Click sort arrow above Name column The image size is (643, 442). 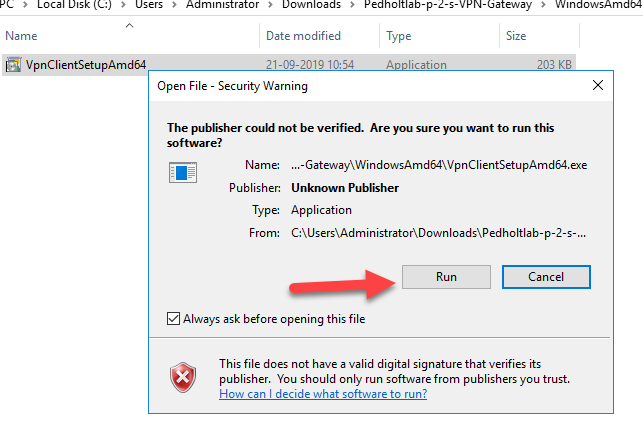coord(130,25)
